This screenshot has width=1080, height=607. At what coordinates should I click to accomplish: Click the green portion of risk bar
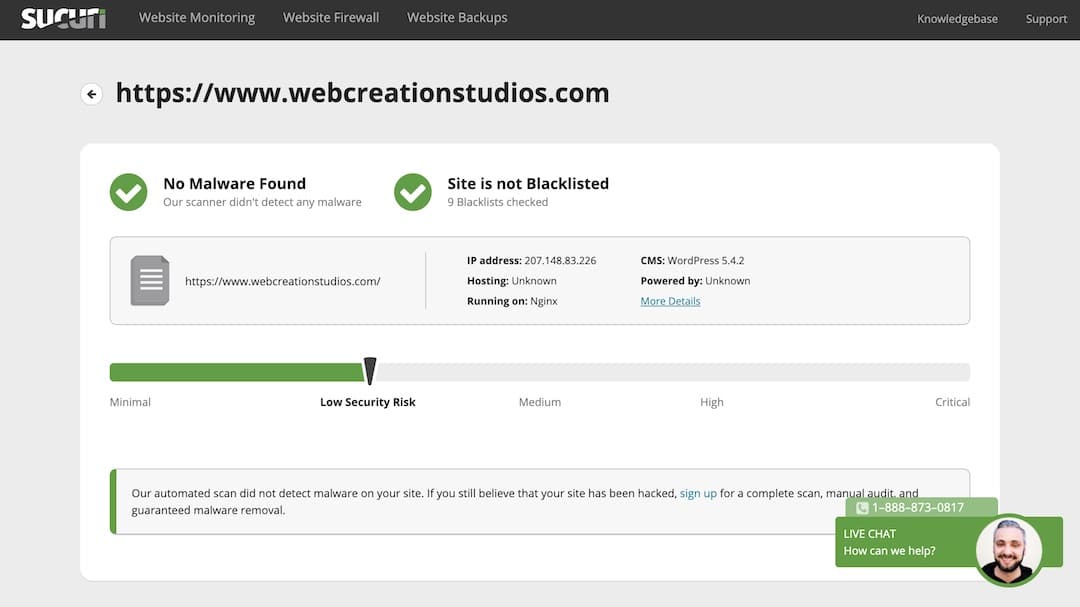(237, 372)
